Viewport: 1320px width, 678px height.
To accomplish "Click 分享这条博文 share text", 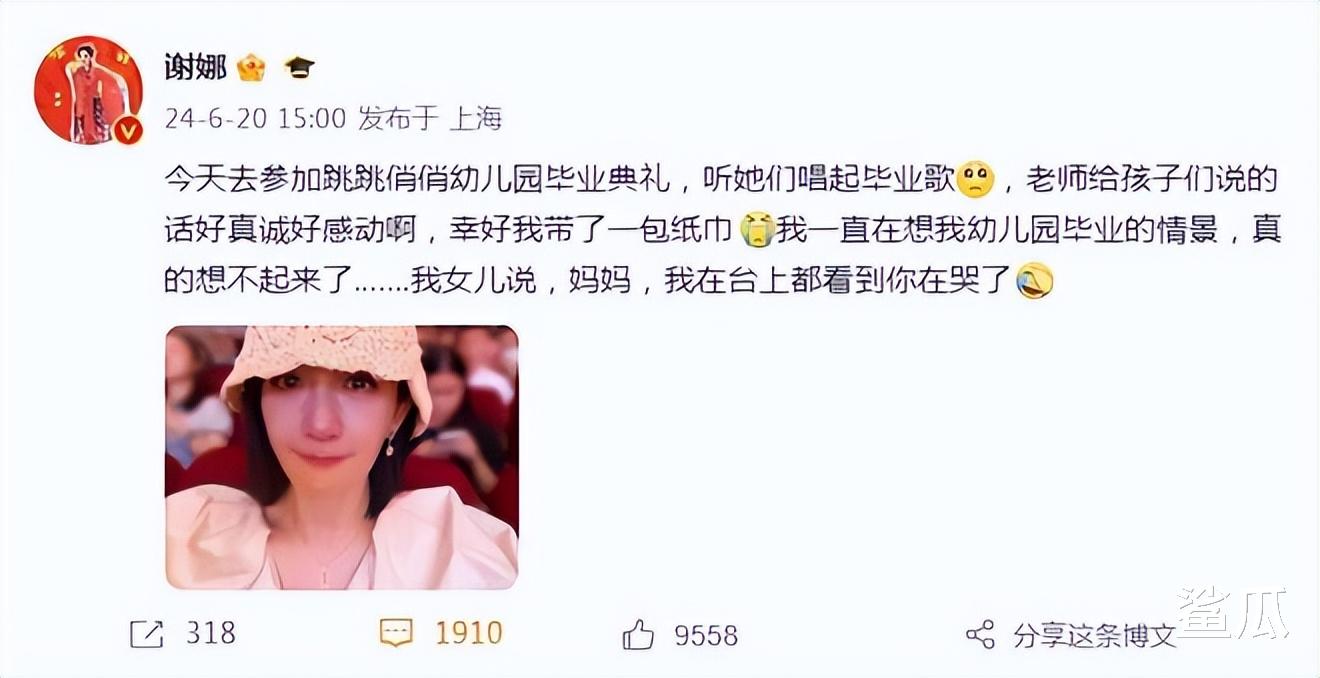I will (x=1094, y=635).
